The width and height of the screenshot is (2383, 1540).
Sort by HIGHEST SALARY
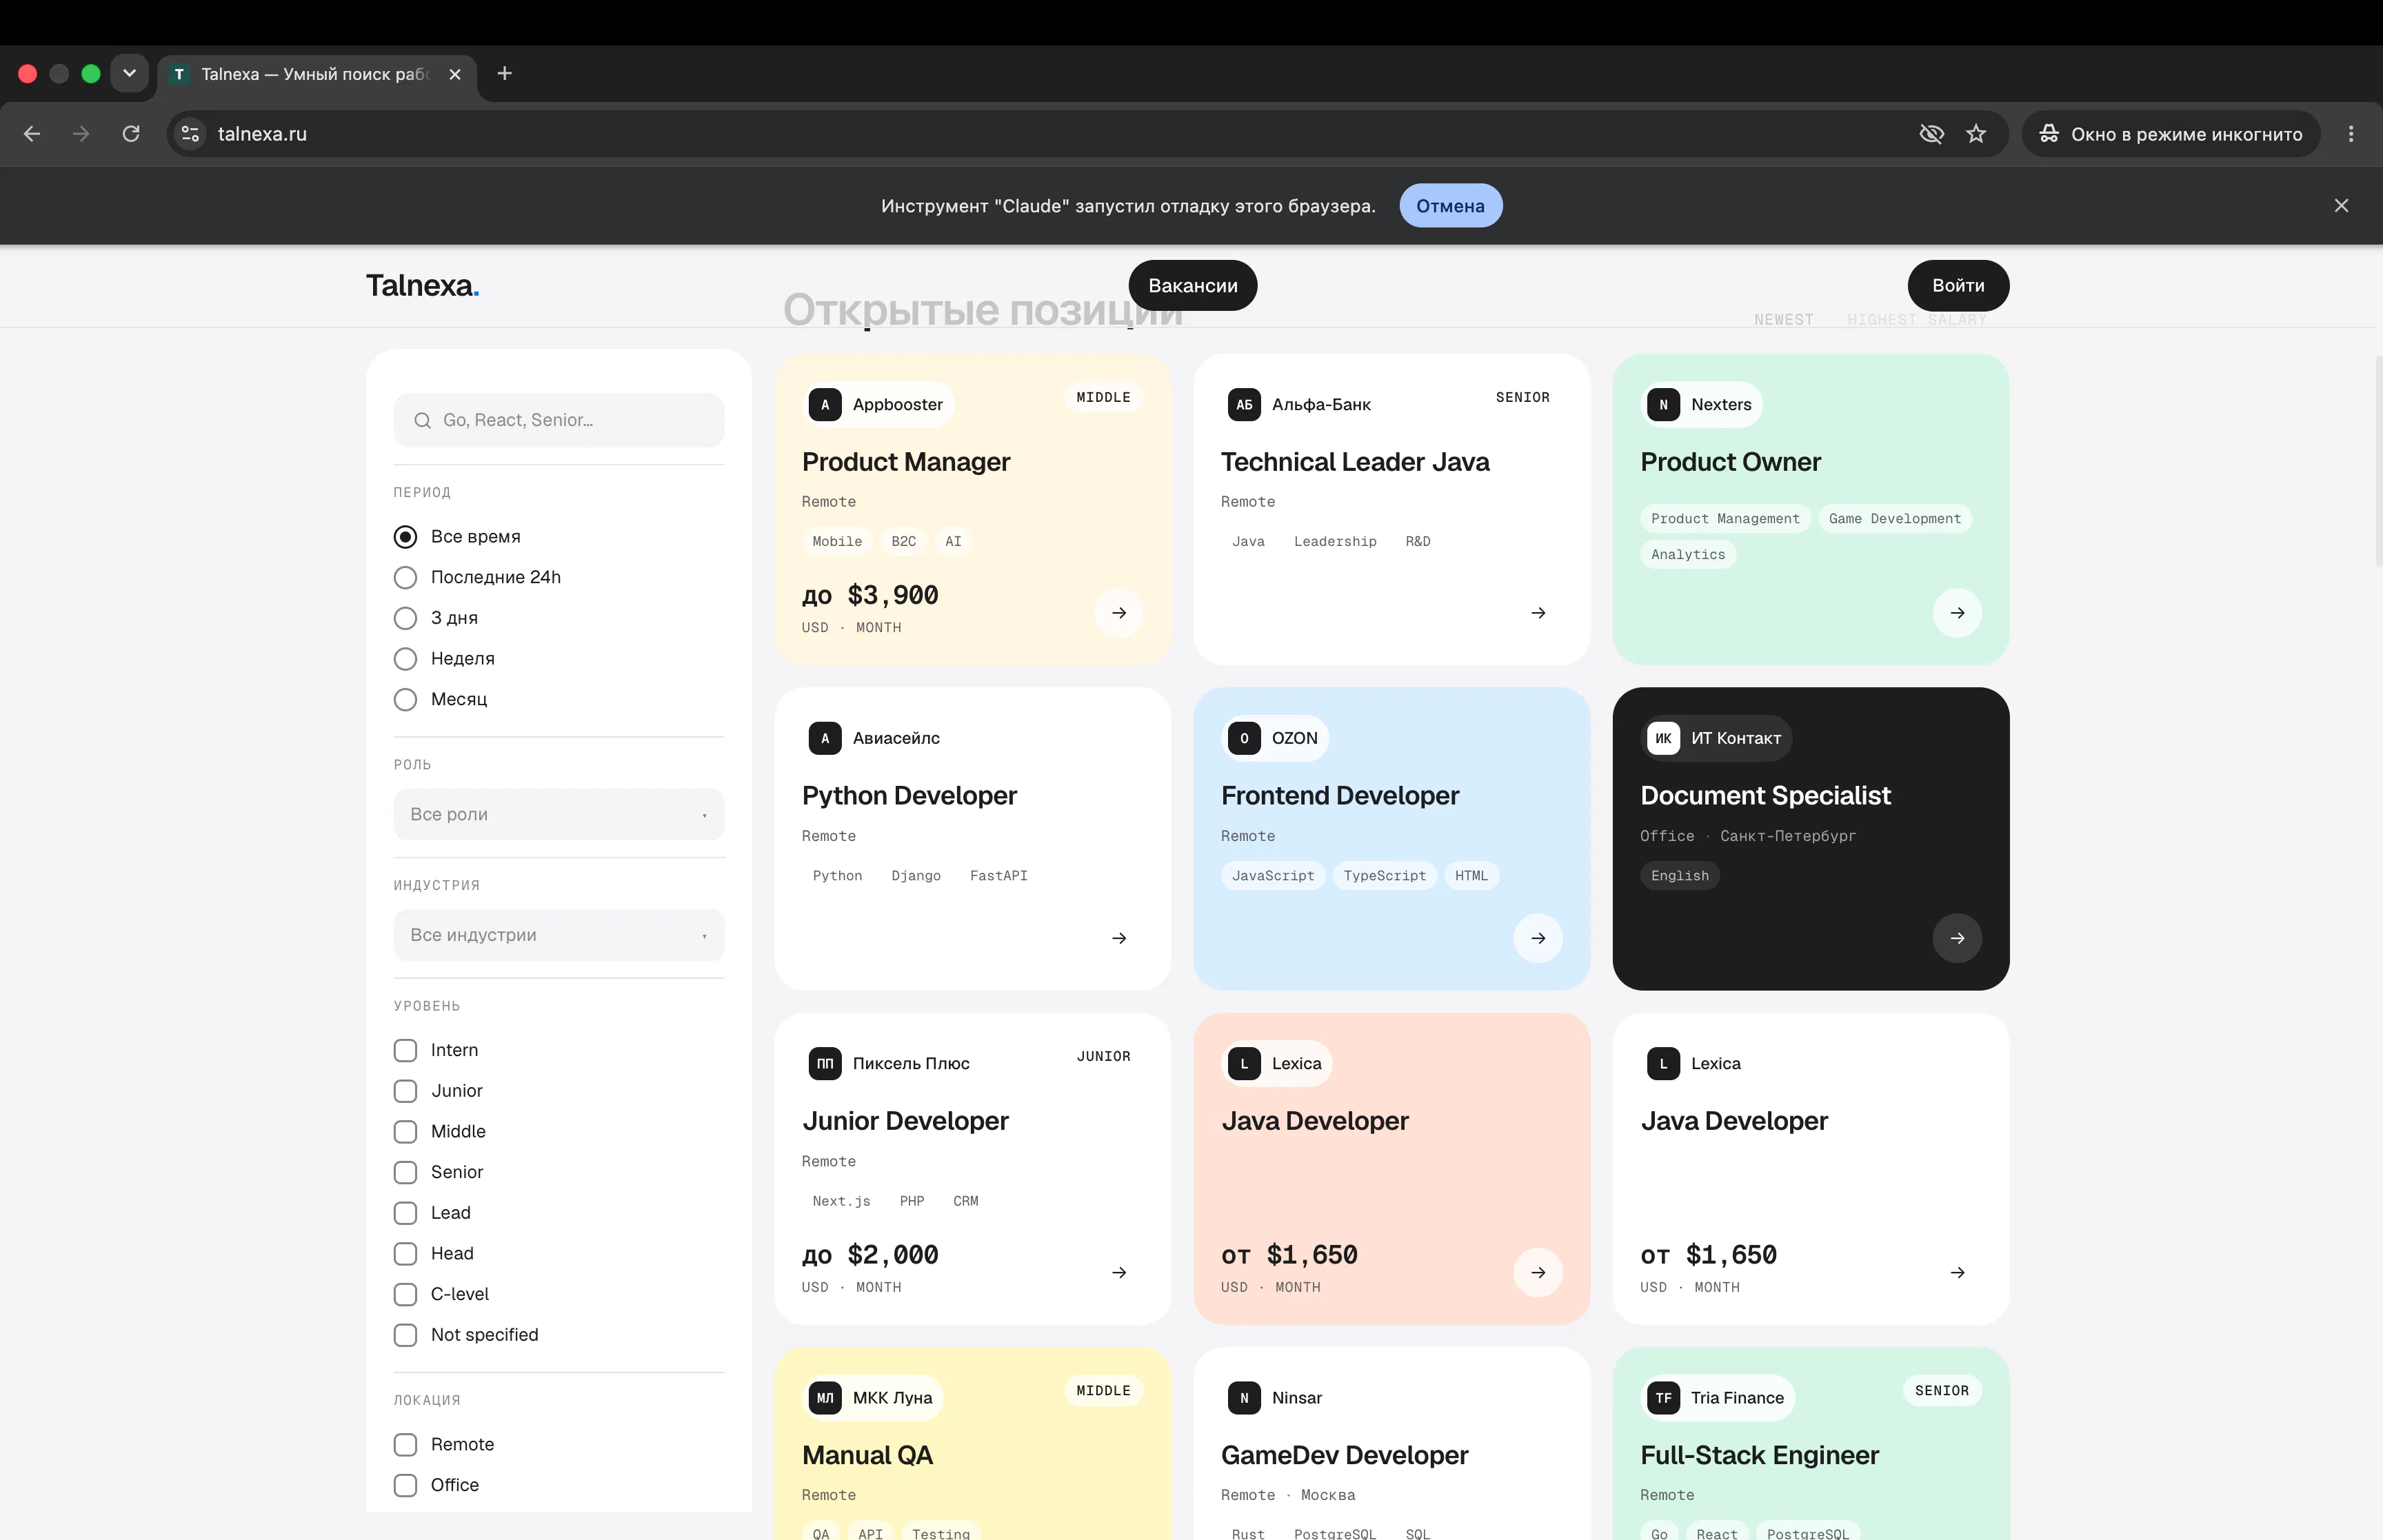pos(1916,320)
